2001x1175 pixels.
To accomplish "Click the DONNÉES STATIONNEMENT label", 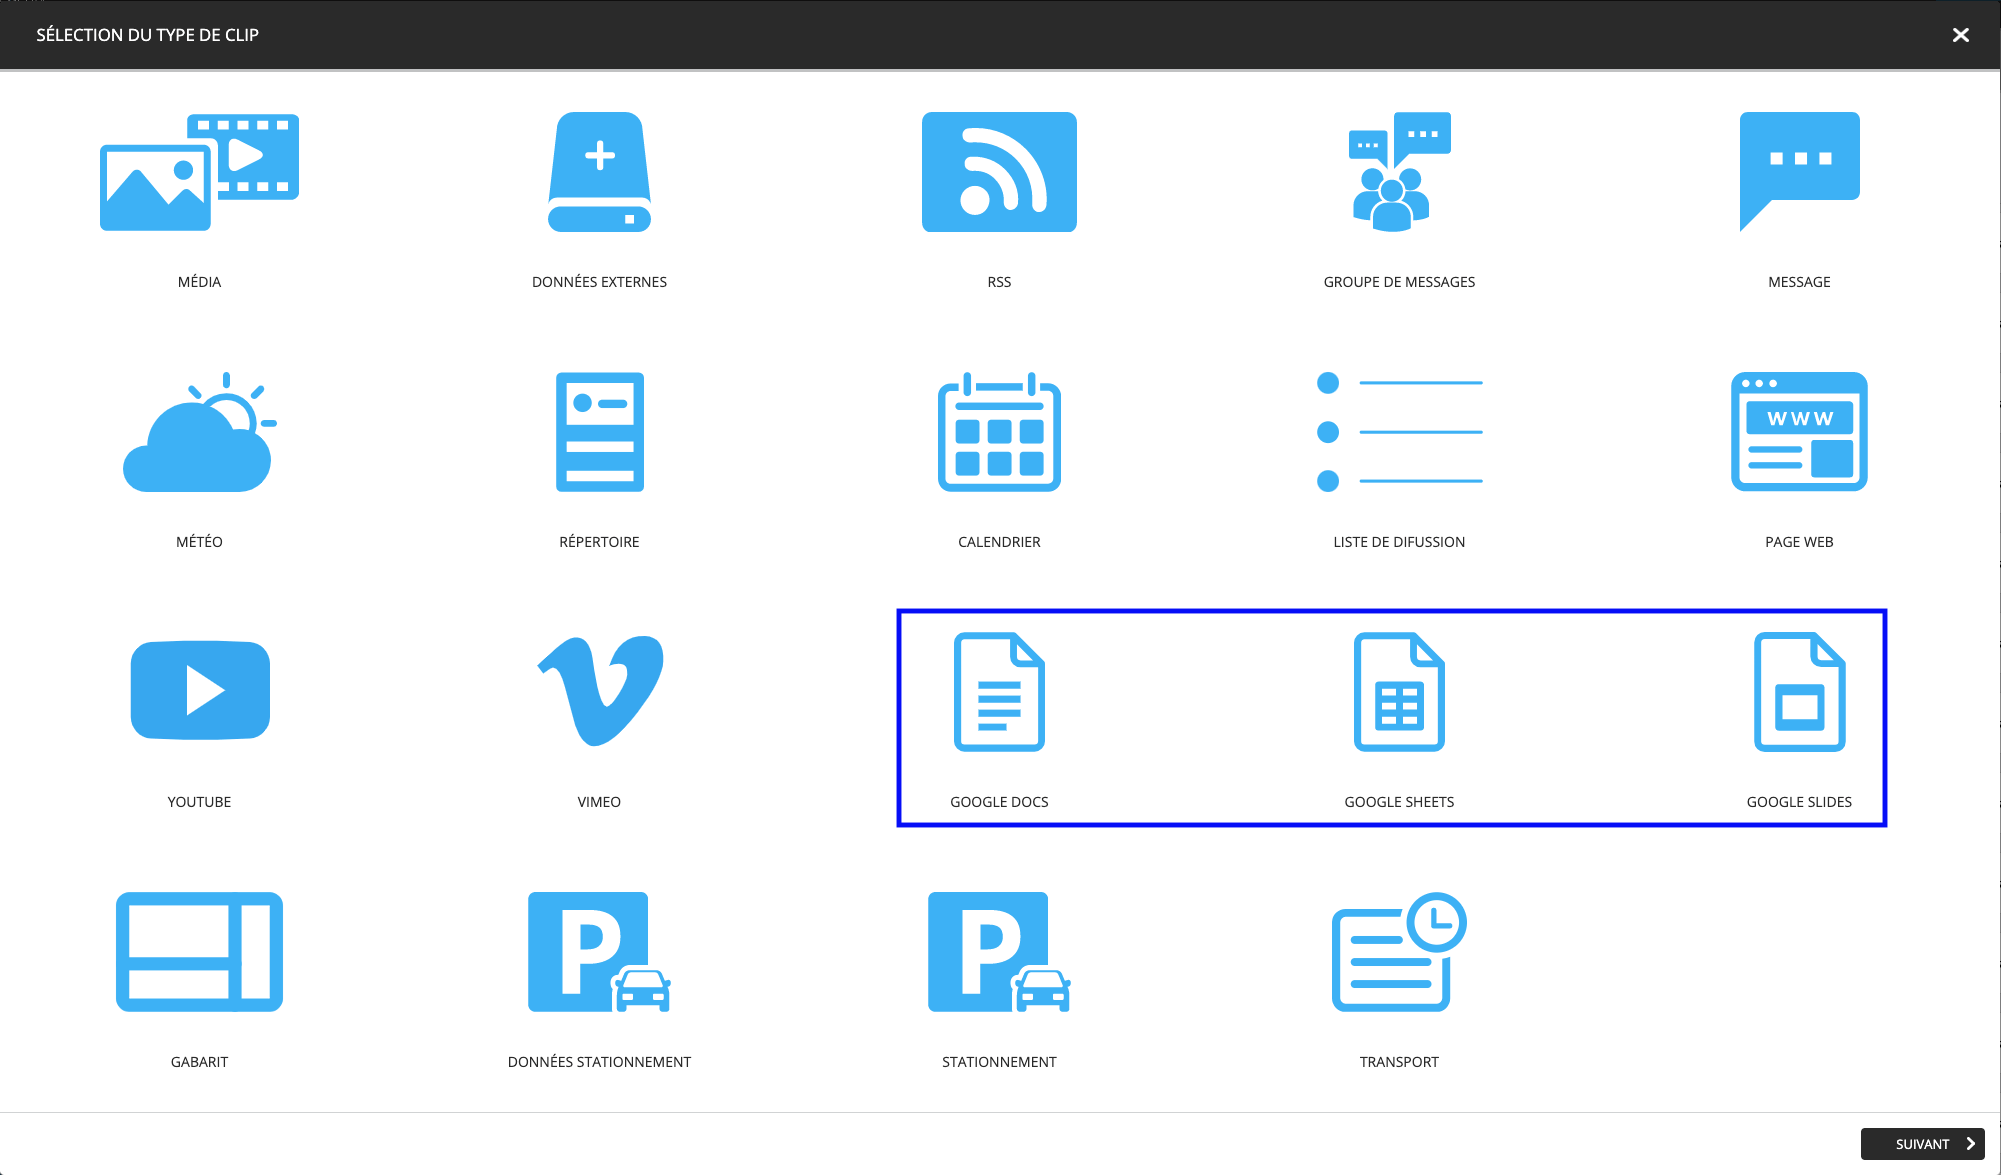I will pyautogui.click(x=599, y=1062).
